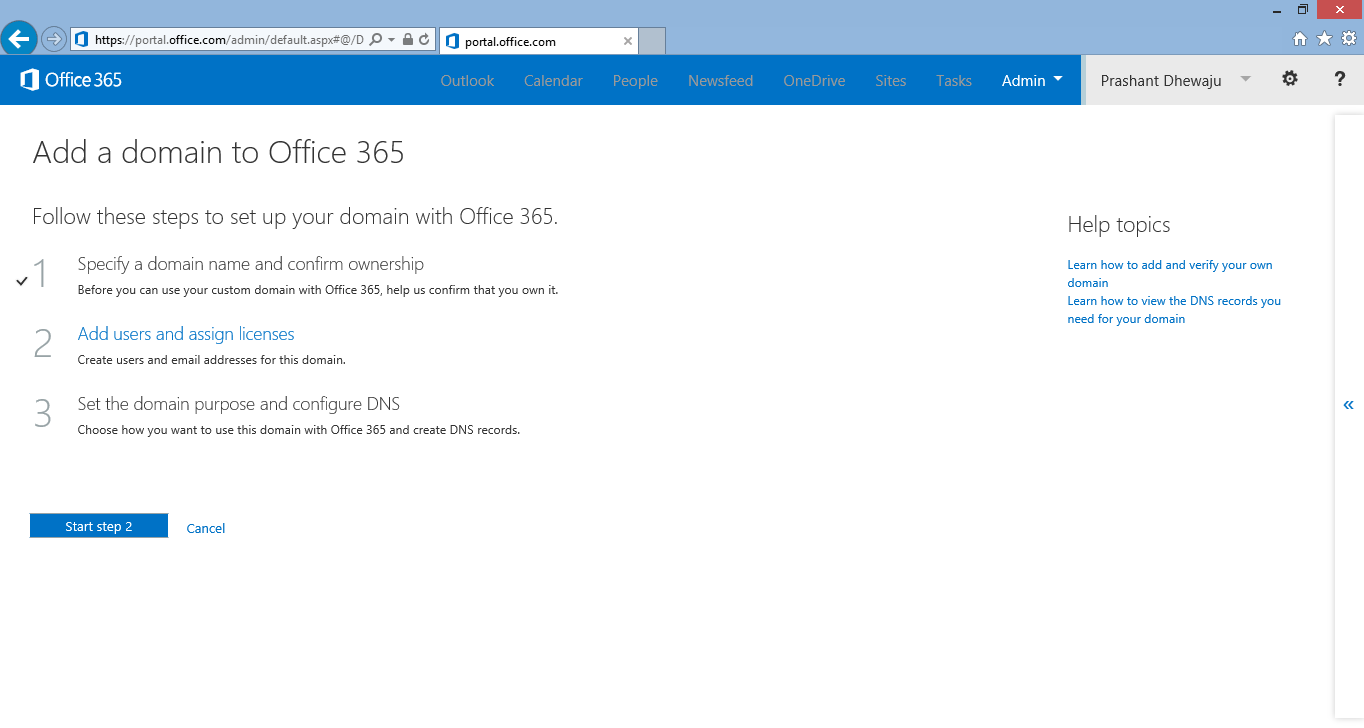Image resolution: width=1364 pixels, height=728 pixels.
Task: Open Outlook from the top navigation
Action: [467, 81]
